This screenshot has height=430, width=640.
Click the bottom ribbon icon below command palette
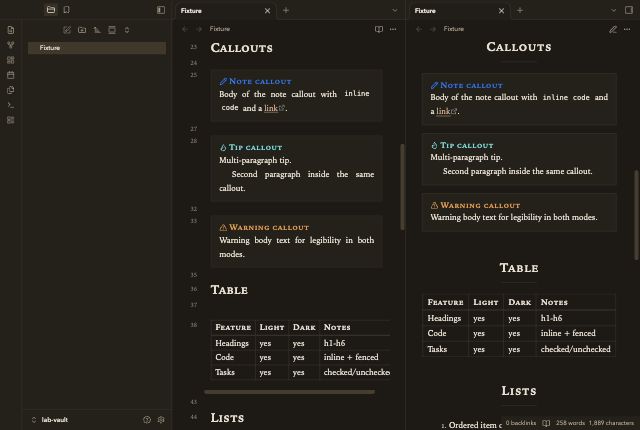point(11,120)
